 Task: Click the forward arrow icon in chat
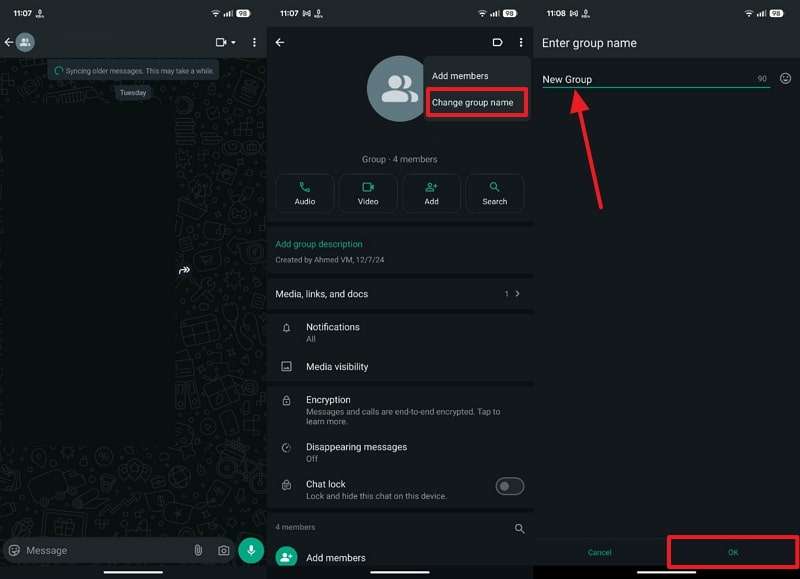(x=184, y=270)
